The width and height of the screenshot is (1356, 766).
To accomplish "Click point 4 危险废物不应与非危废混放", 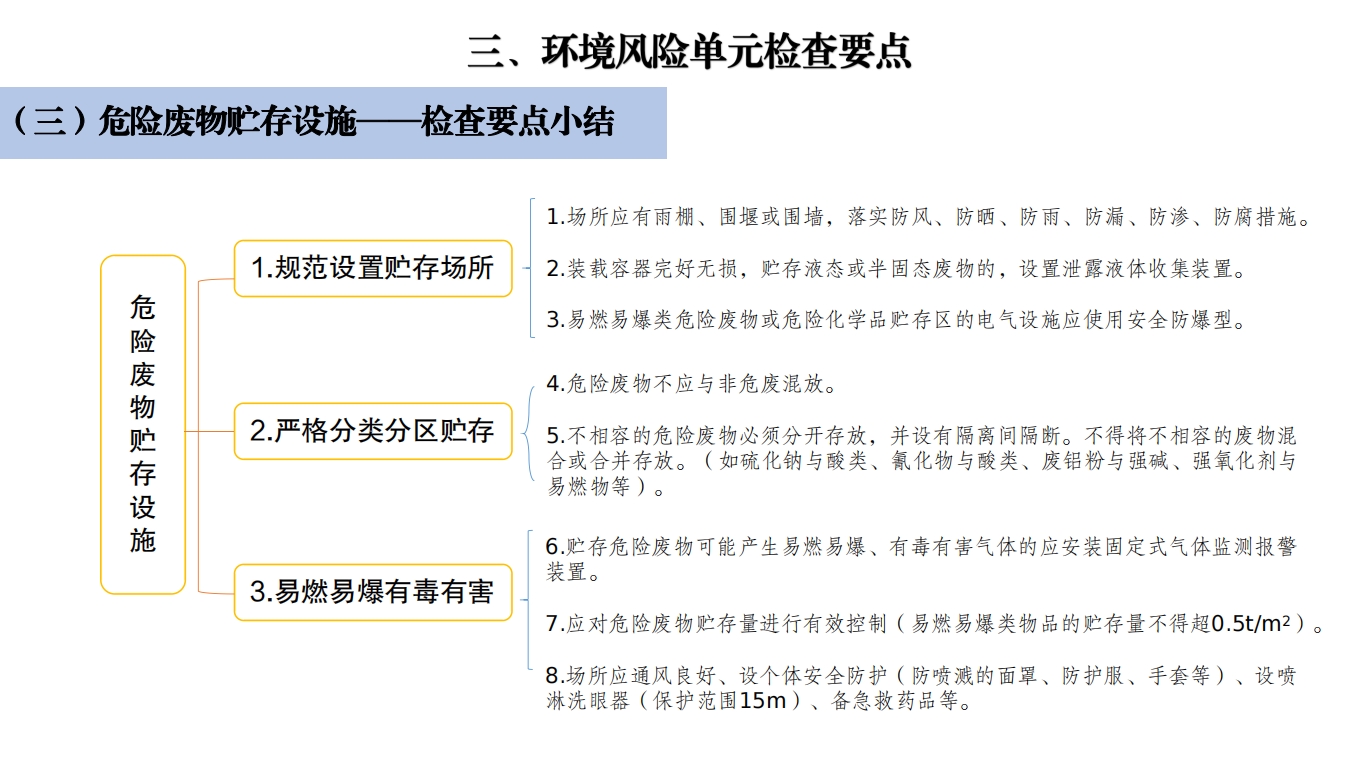I will pos(692,384).
